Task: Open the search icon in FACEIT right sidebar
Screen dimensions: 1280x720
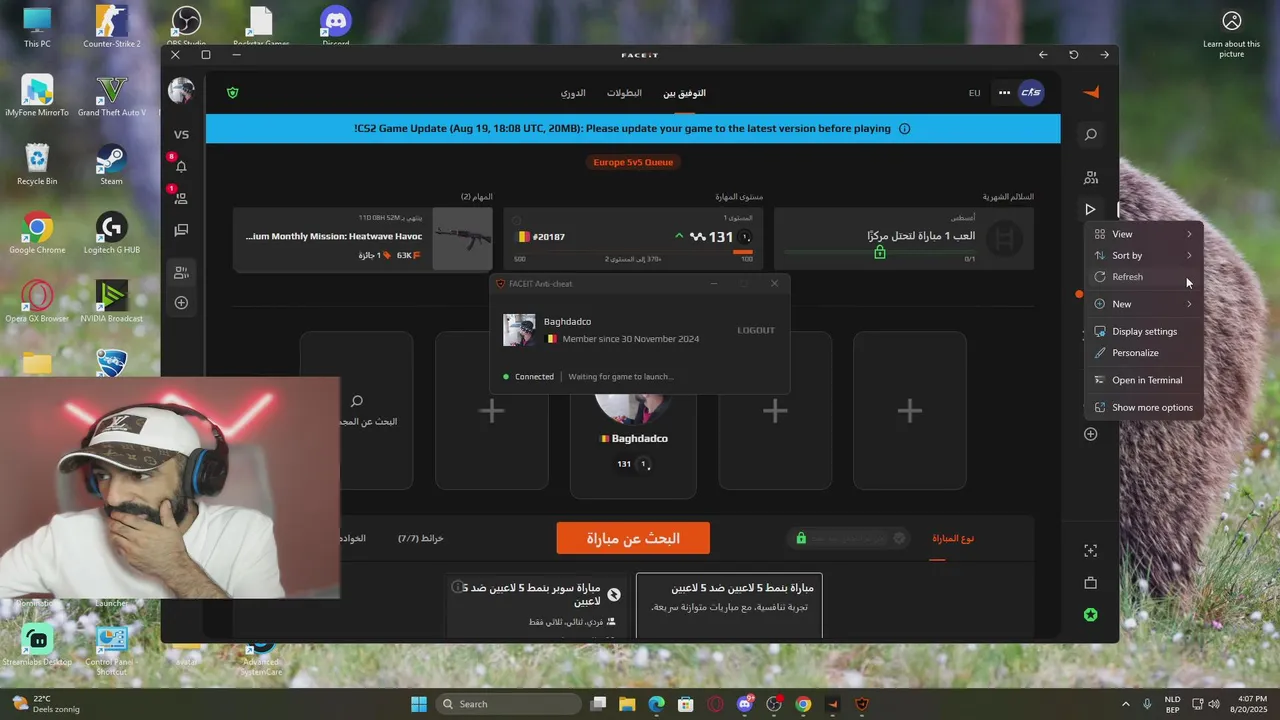Action: point(1091,134)
